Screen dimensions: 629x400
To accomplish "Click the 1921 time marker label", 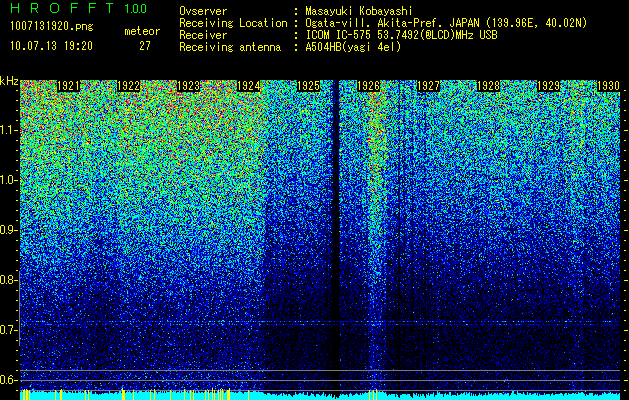I will pyautogui.click(x=68, y=86).
